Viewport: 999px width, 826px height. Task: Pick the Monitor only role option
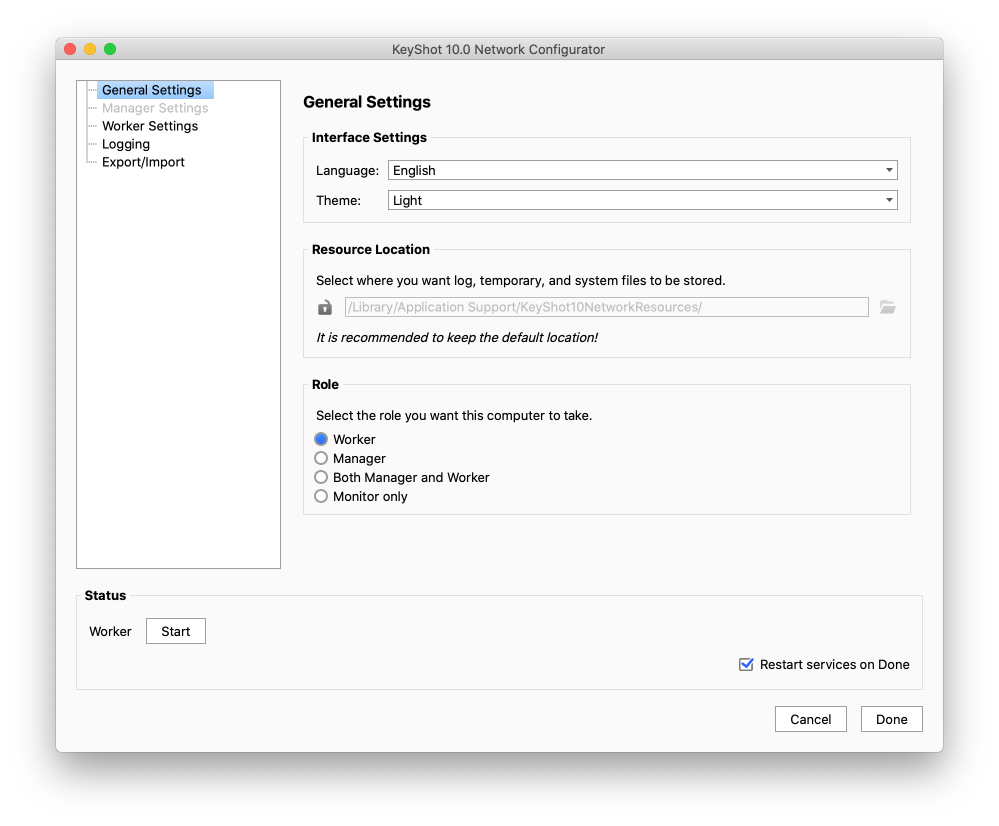(321, 496)
